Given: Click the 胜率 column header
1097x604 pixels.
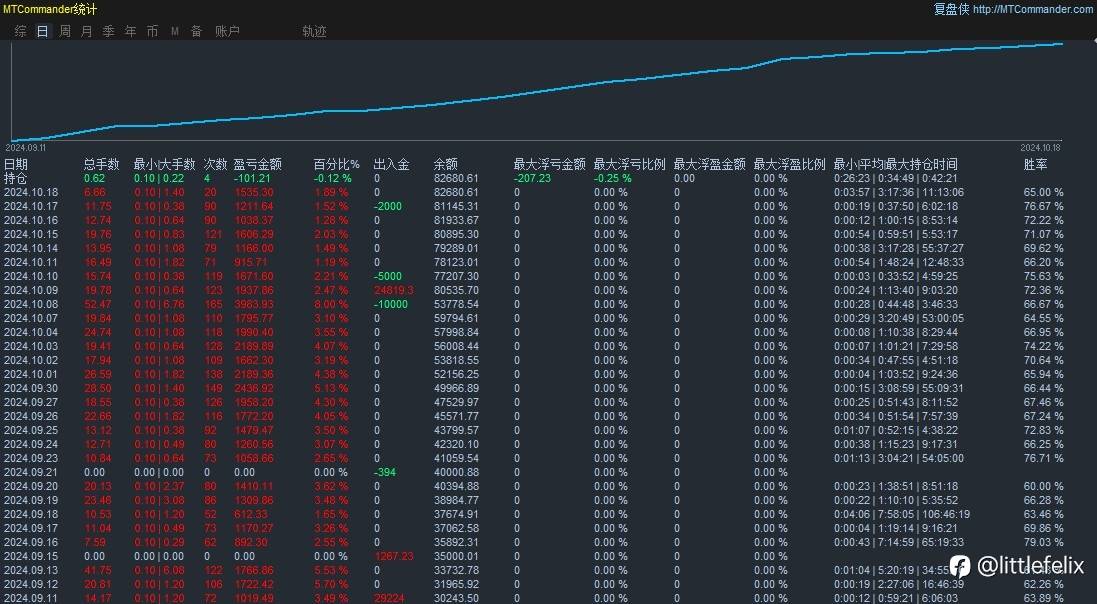Looking at the screenshot, I should pyautogui.click(x=1035, y=164).
